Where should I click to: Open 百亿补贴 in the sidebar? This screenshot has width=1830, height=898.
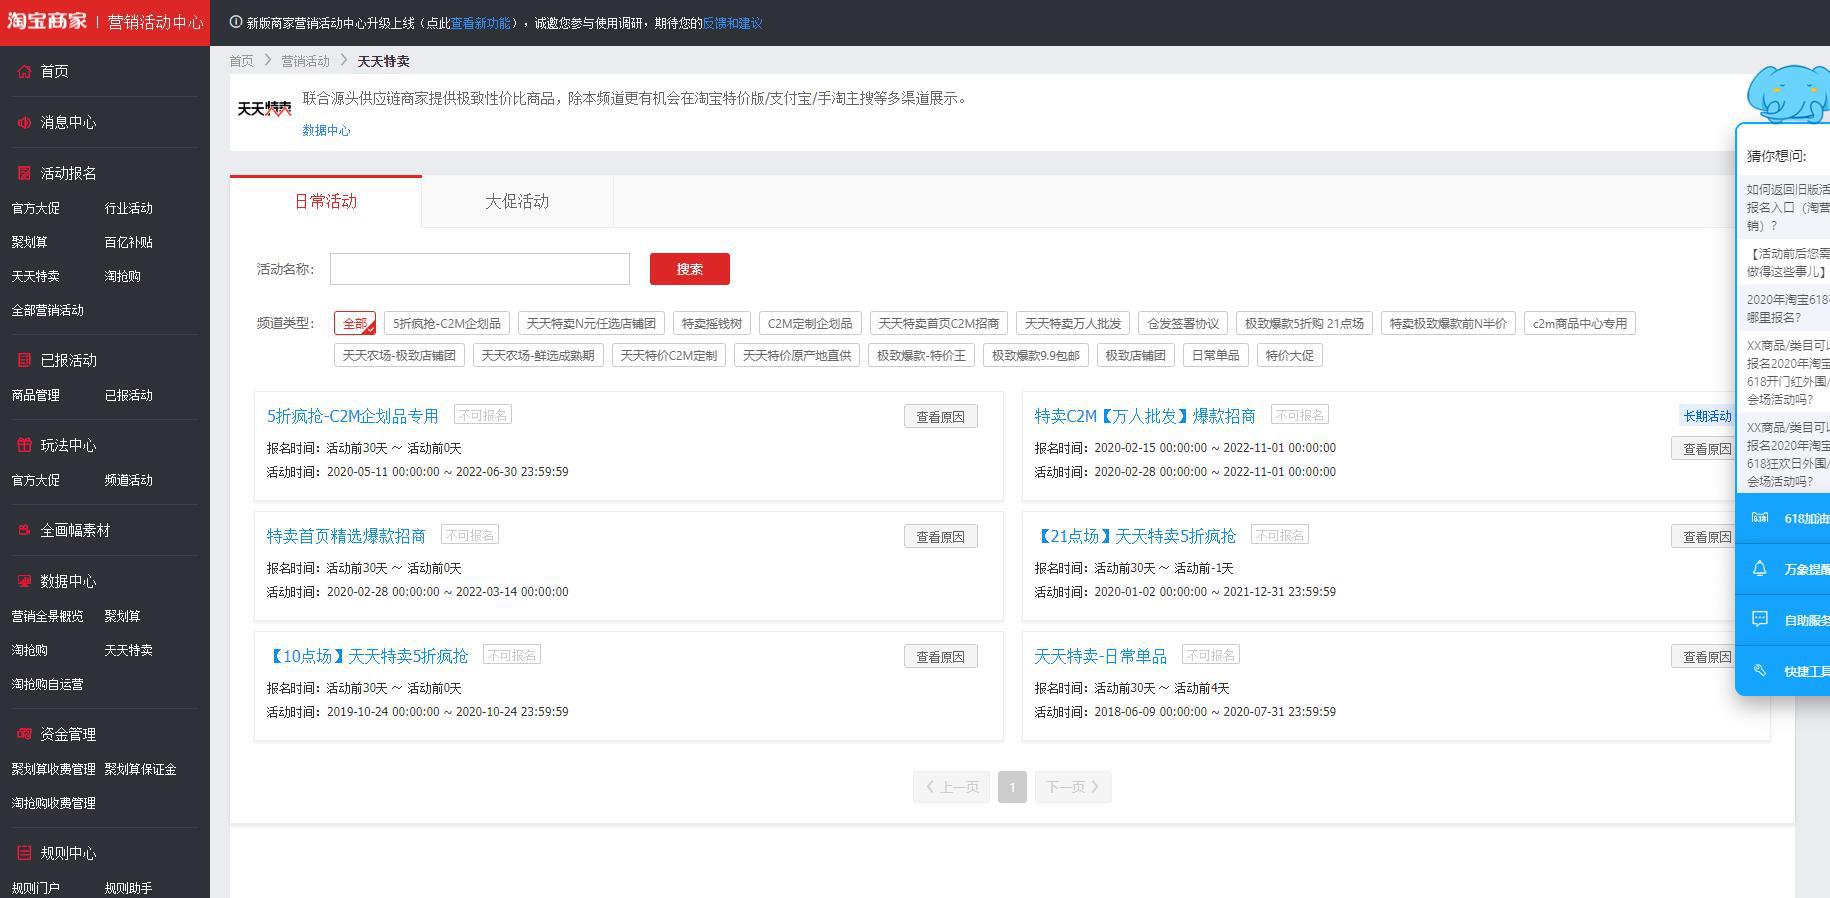129,242
